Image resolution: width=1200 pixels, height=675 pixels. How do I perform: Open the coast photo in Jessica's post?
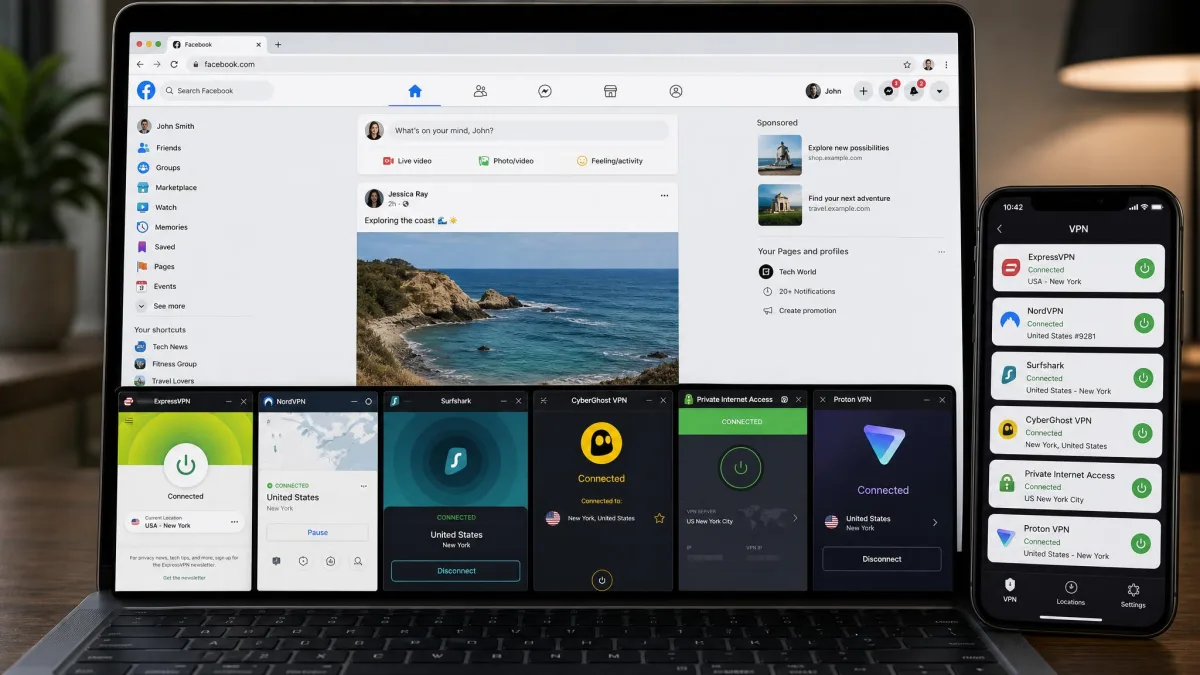[x=517, y=309]
